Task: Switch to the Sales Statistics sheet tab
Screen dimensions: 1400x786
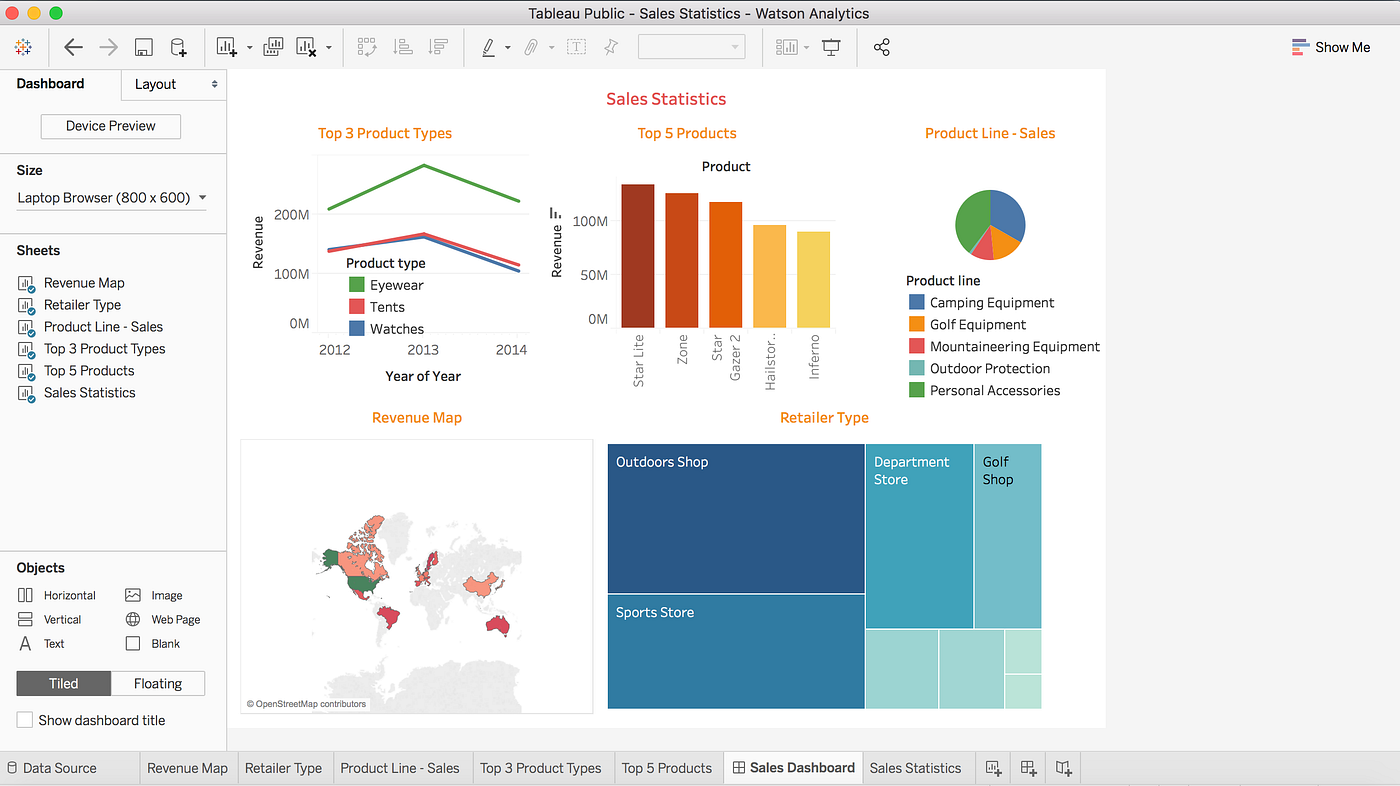Action: (x=915, y=768)
